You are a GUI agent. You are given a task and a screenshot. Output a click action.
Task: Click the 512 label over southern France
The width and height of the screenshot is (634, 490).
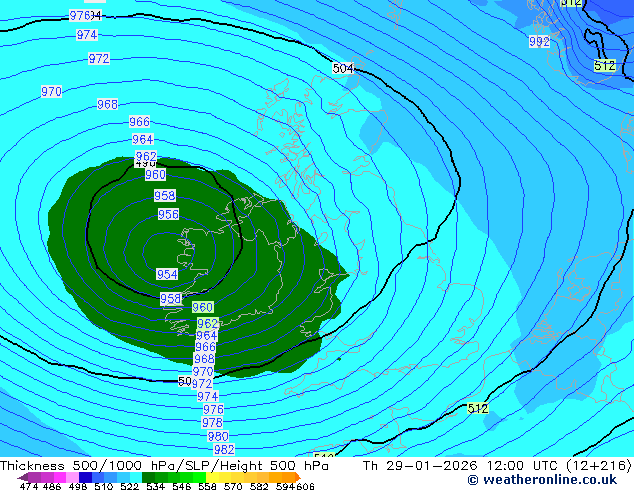pos(478,408)
